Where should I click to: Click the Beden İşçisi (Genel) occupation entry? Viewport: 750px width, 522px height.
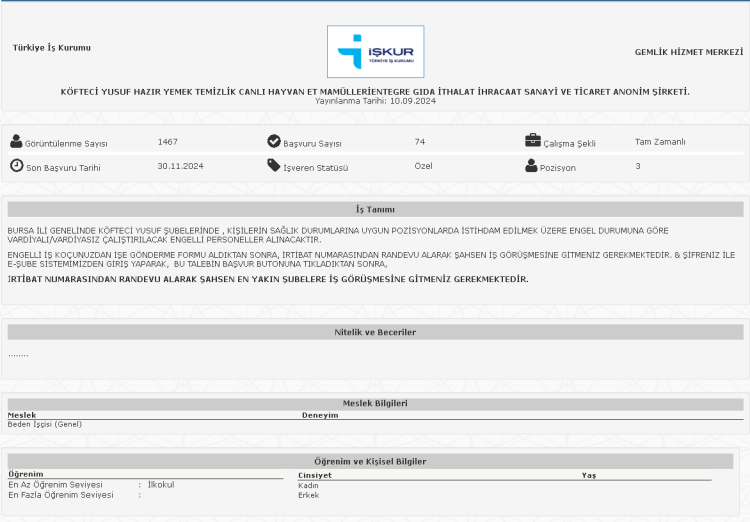pyautogui.click(x=44, y=424)
